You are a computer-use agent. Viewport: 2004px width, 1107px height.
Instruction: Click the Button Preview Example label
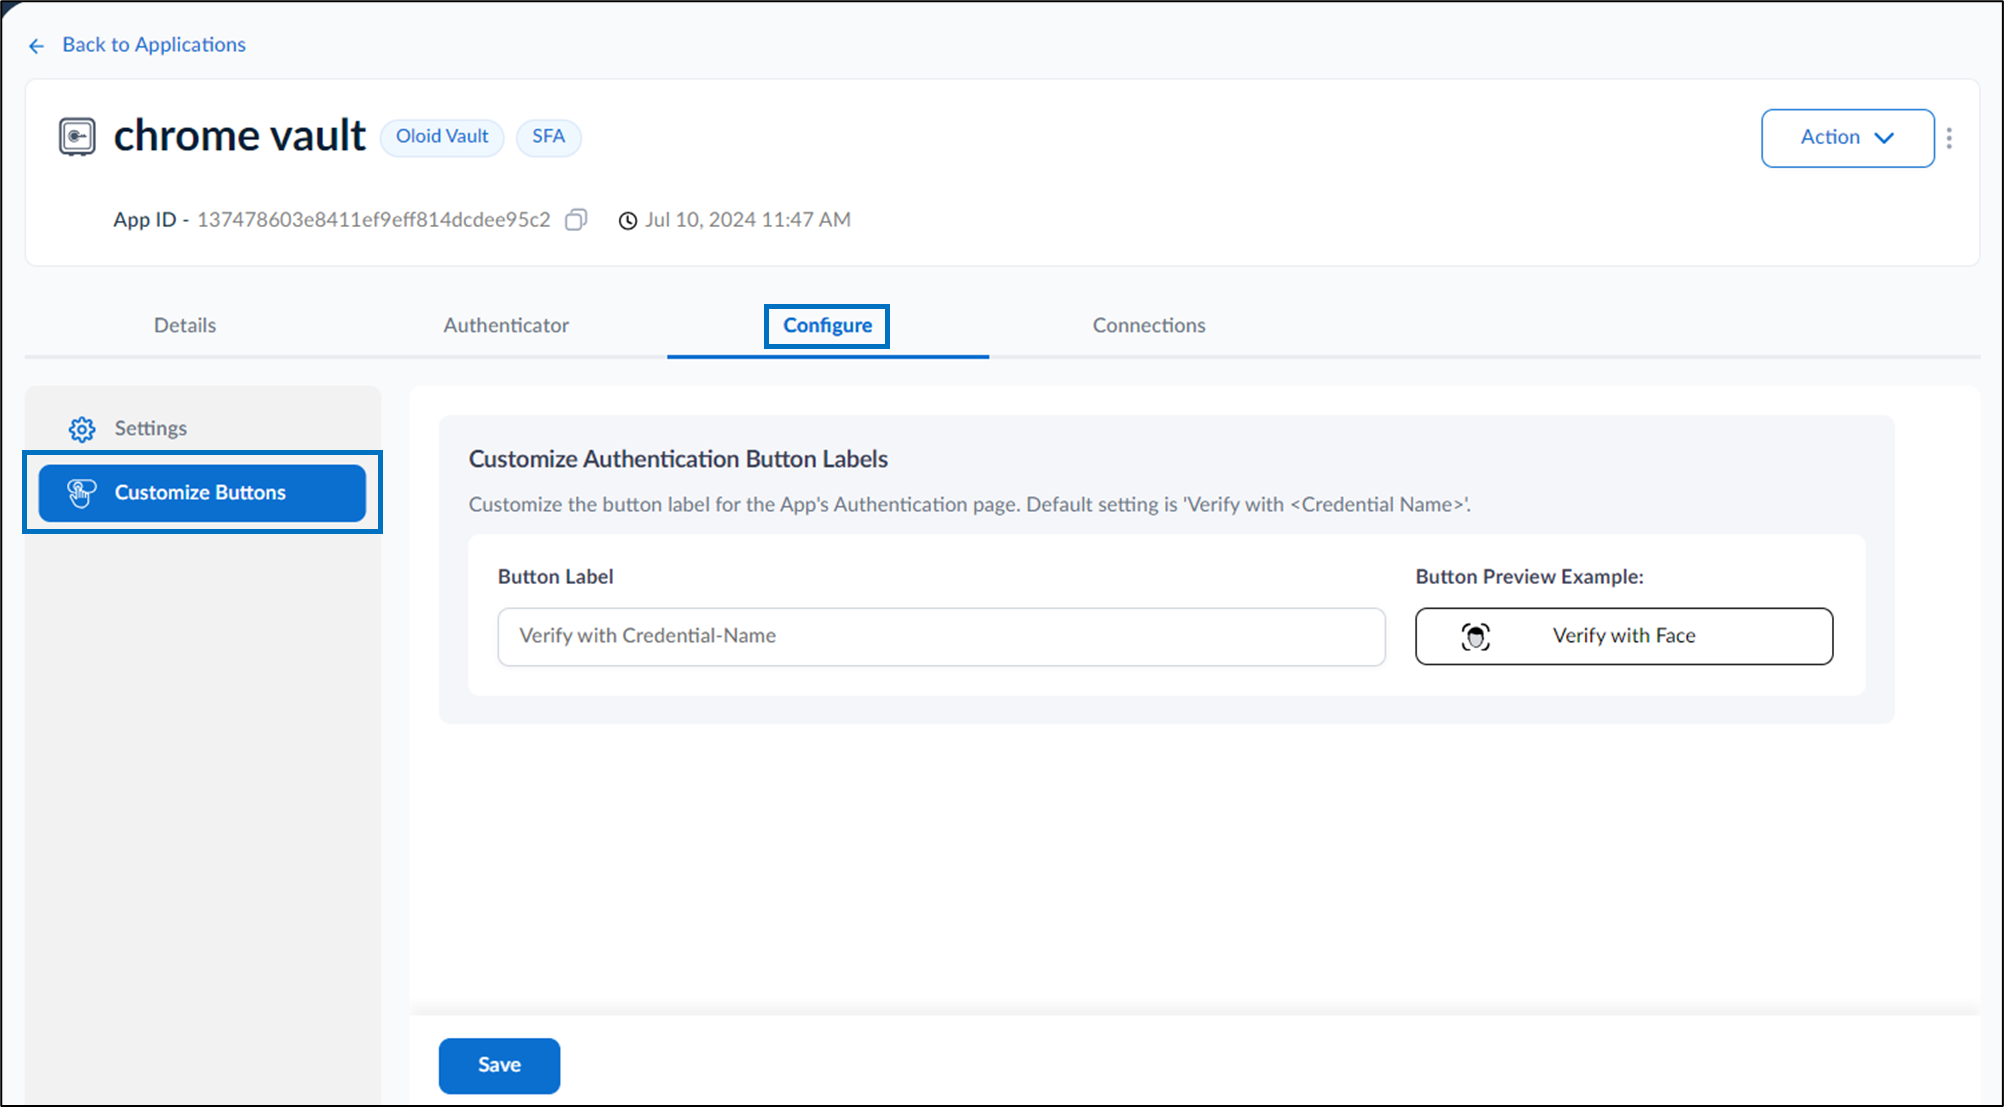click(1530, 577)
